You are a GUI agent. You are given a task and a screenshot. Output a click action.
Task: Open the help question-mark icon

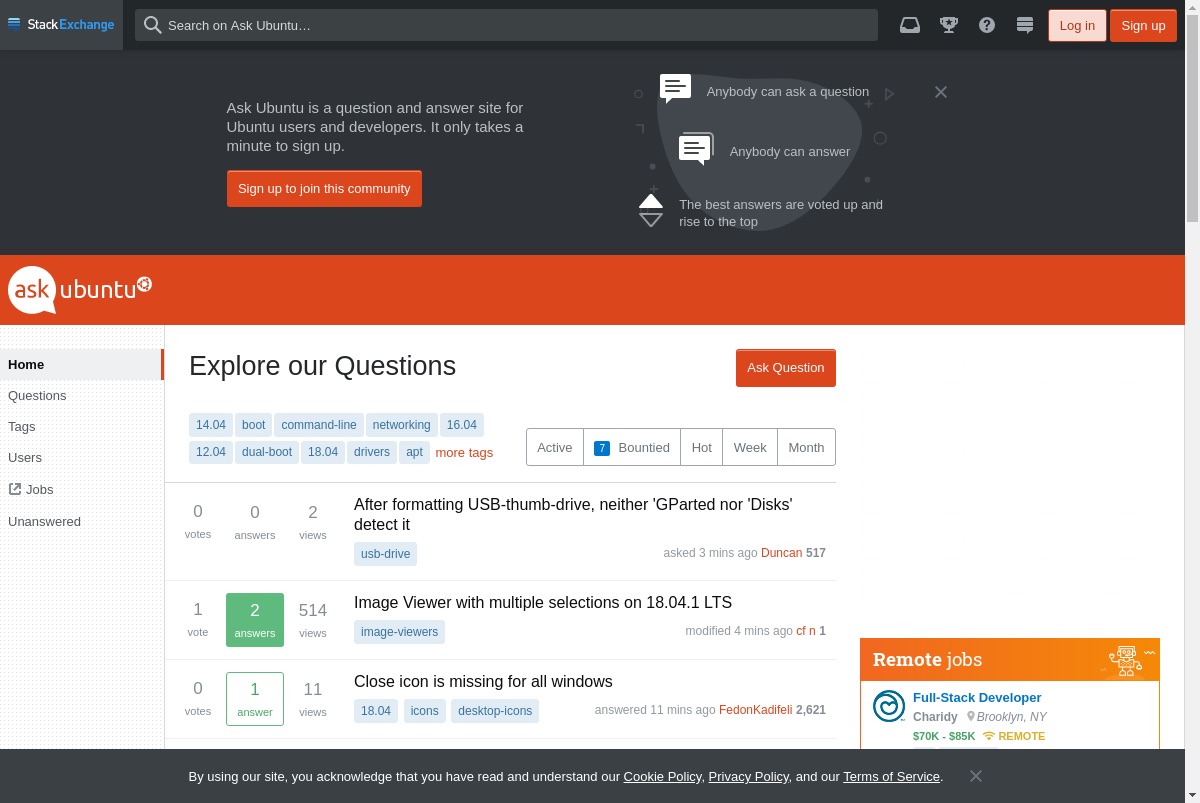coord(987,25)
